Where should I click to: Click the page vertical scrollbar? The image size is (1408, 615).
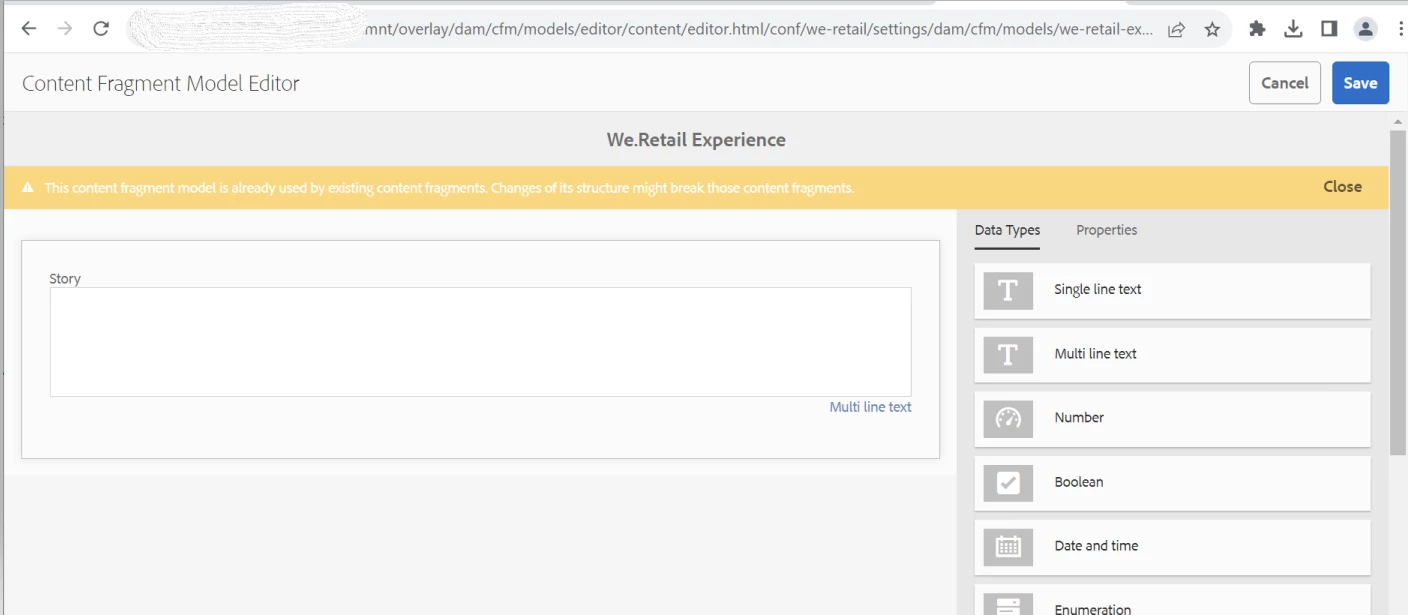click(1397, 293)
